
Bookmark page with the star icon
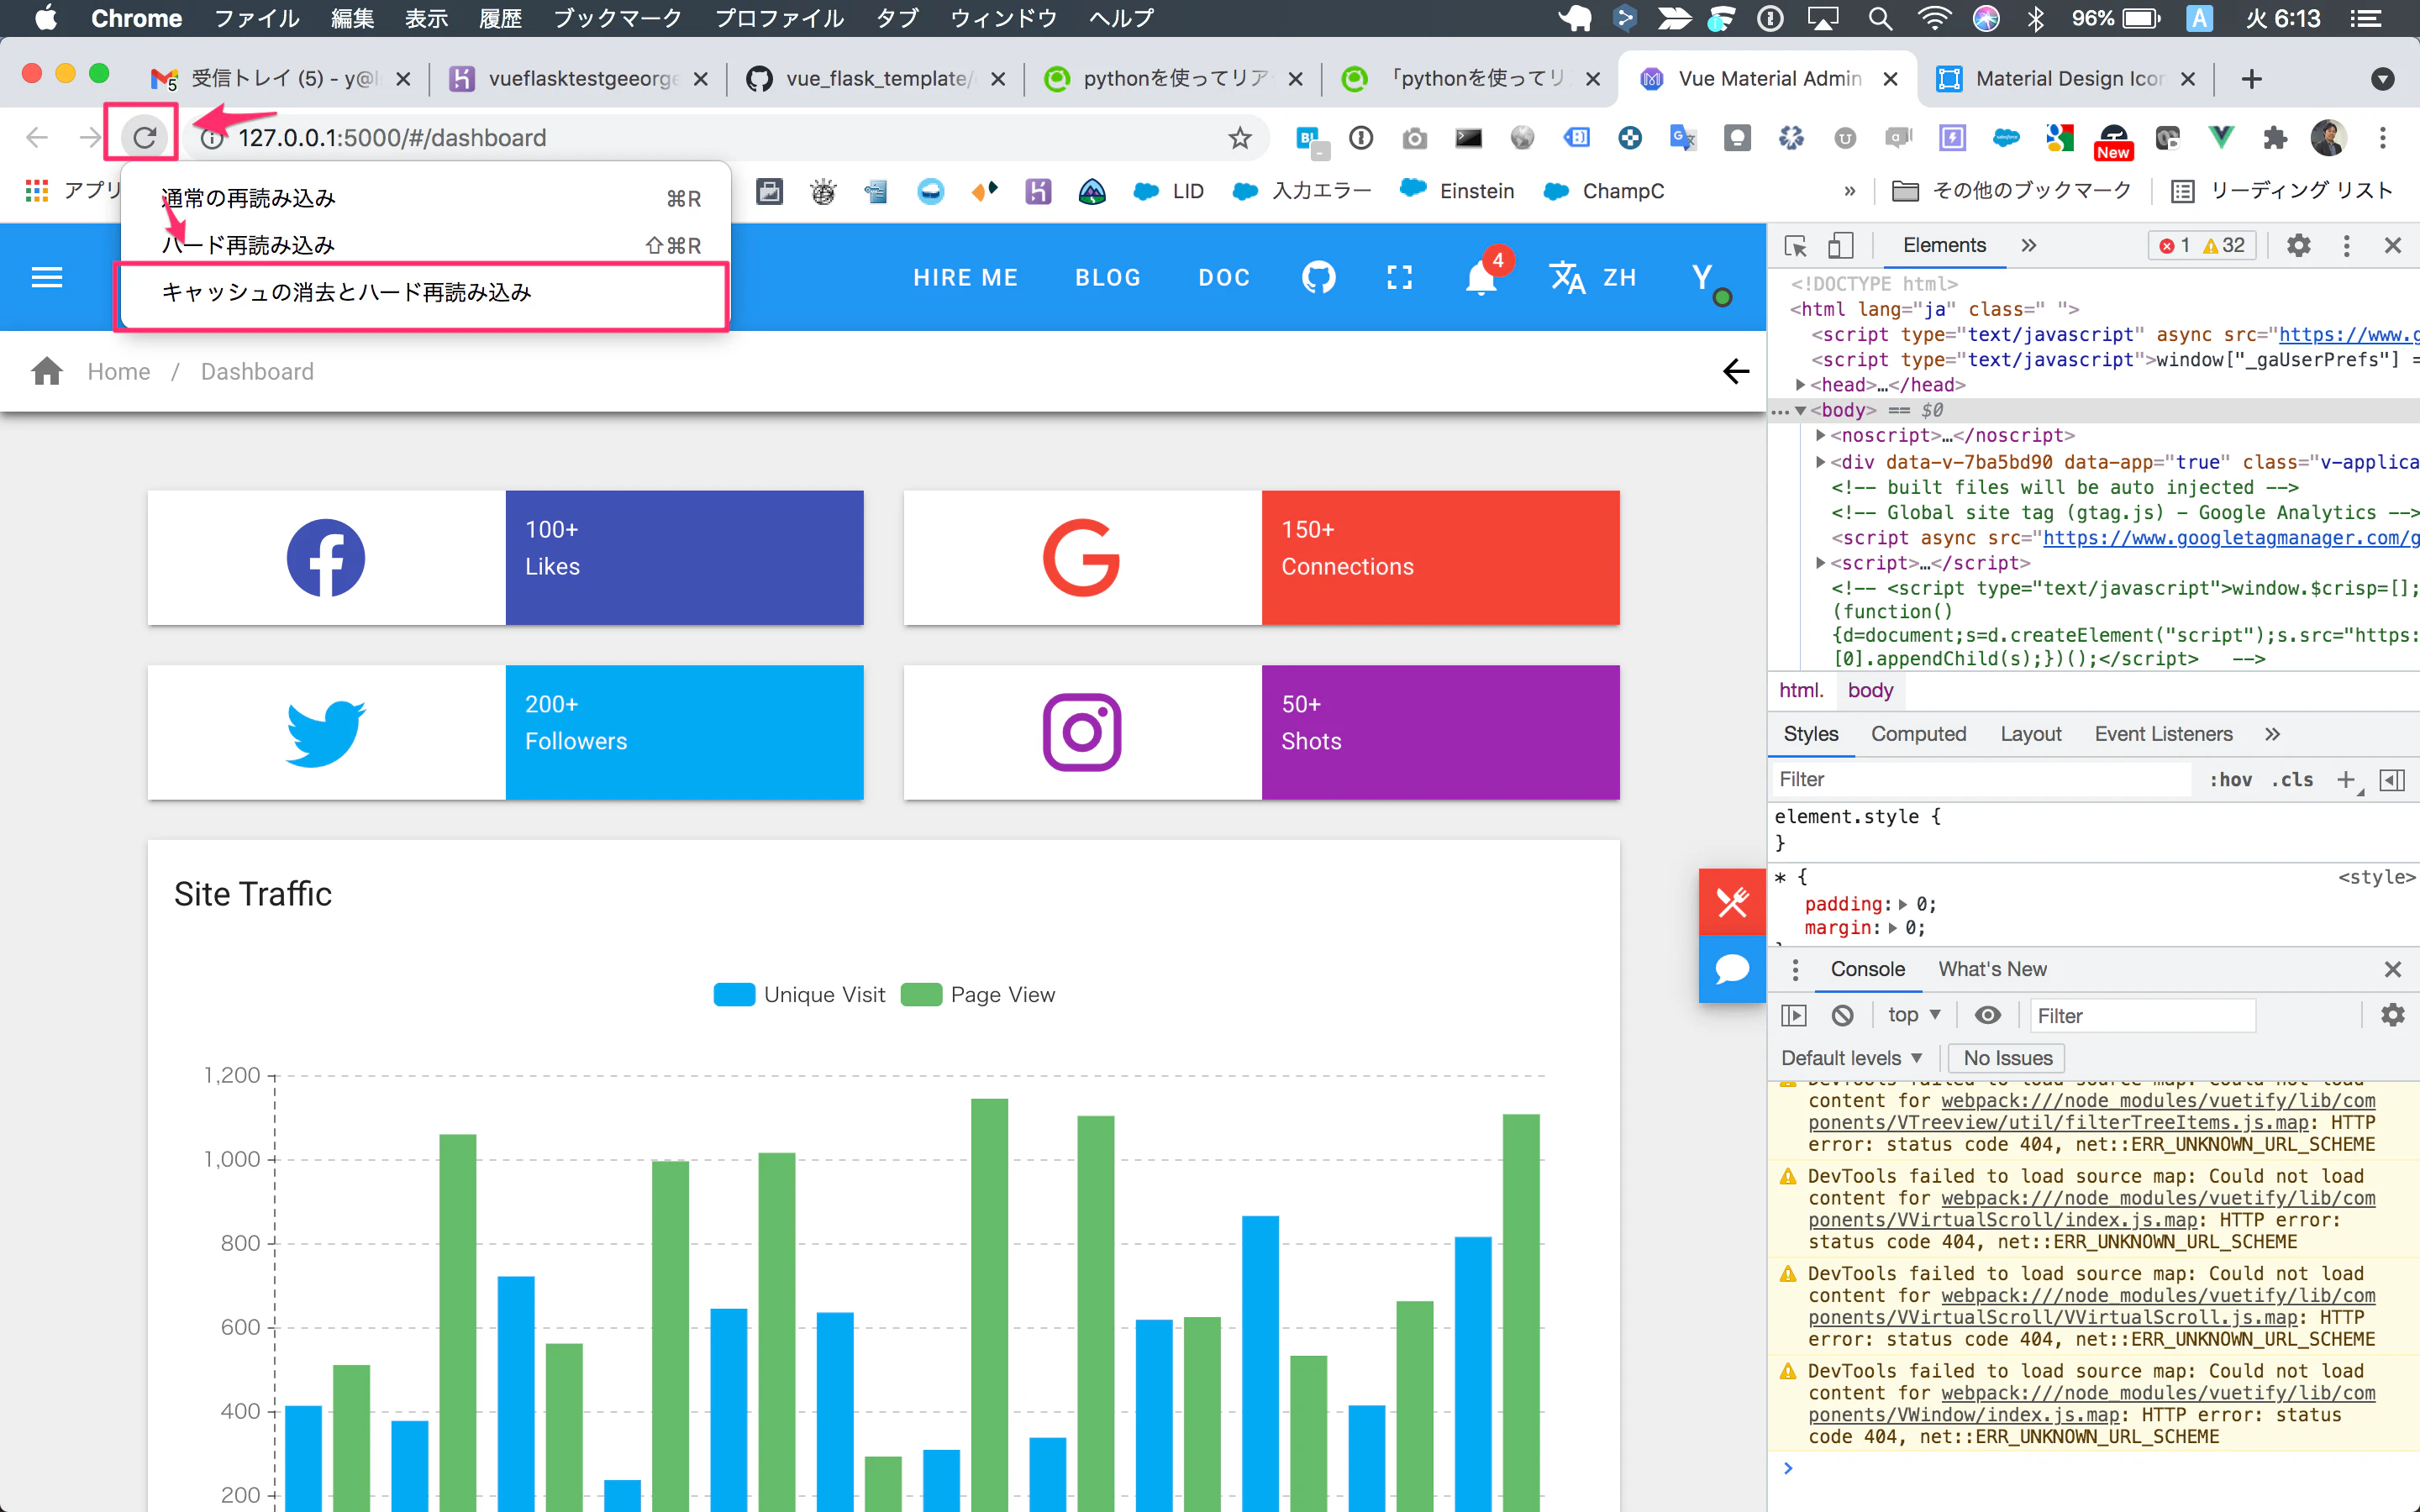pyautogui.click(x=1240, y=138)
